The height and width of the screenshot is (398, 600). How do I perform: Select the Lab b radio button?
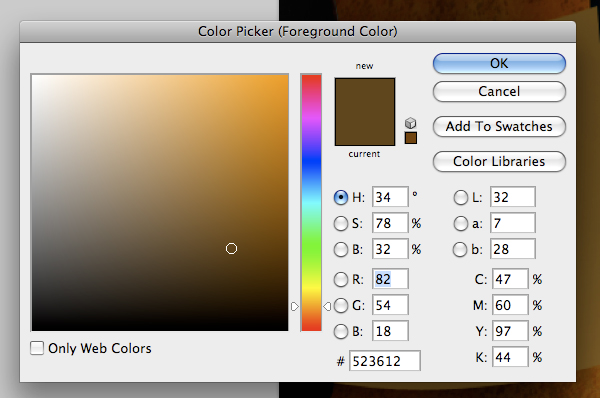pyautogui.click(x=460, y=250)
